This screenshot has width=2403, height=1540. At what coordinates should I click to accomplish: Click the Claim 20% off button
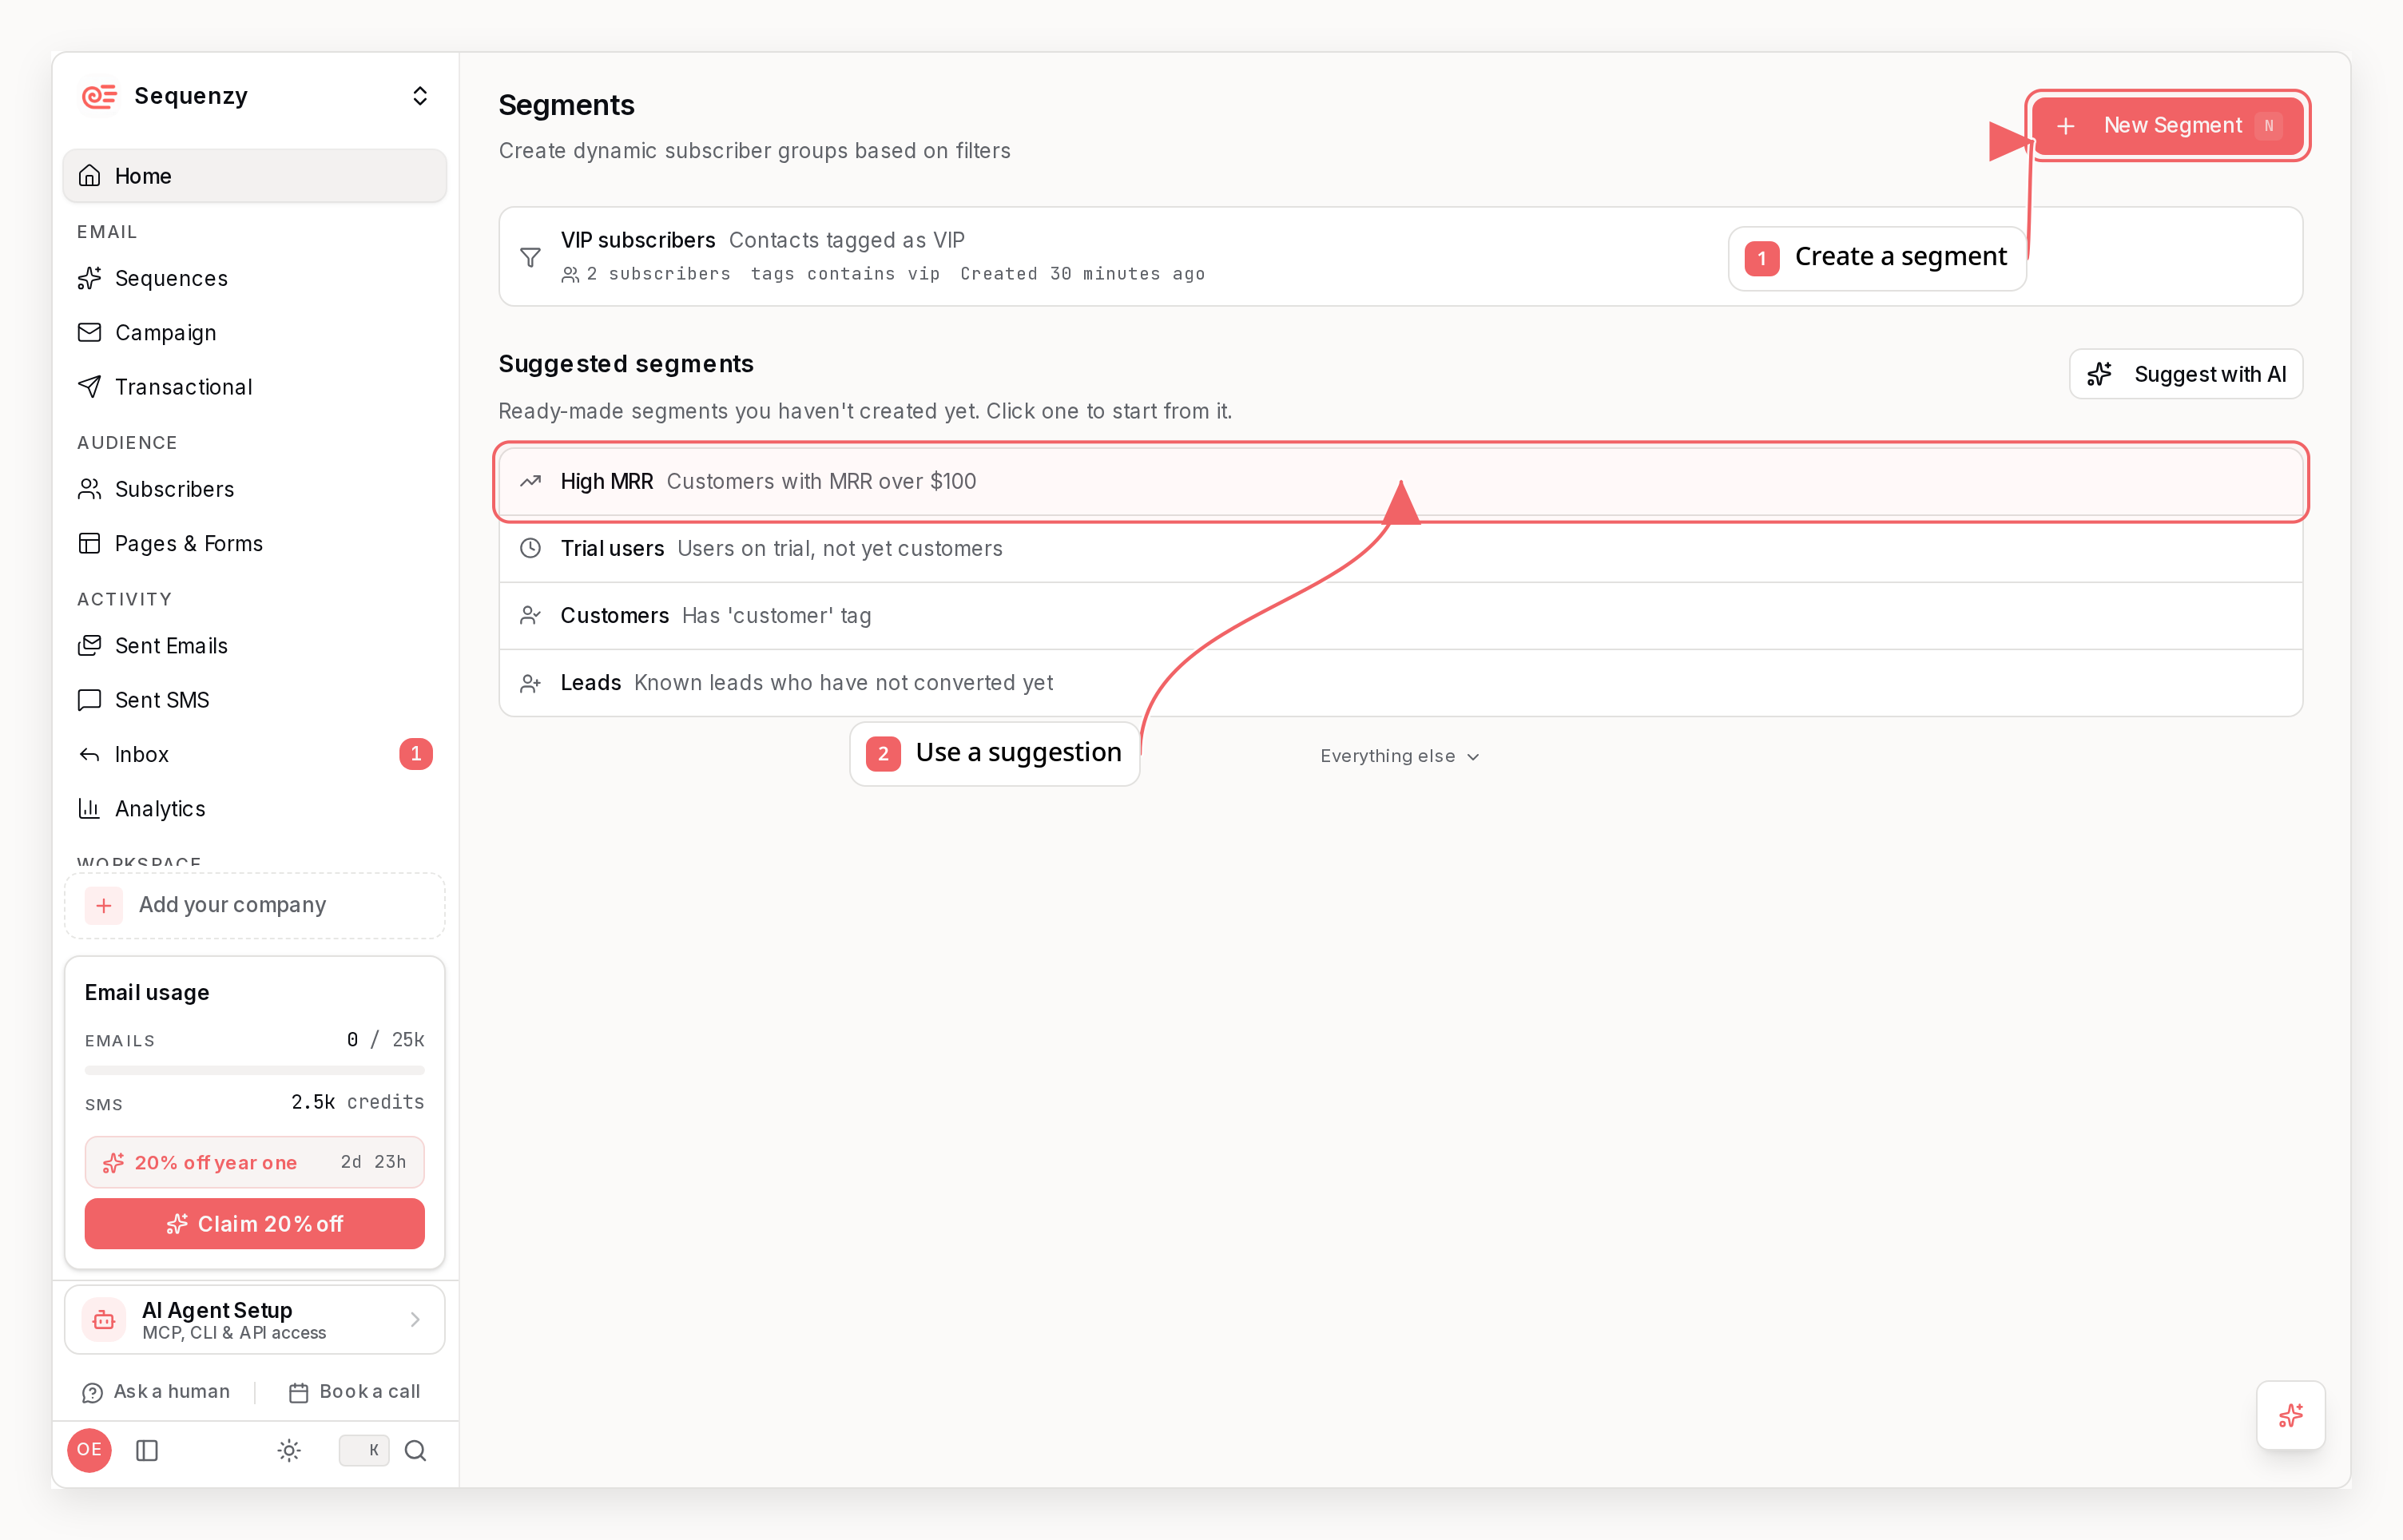(x=255, y=1224)
